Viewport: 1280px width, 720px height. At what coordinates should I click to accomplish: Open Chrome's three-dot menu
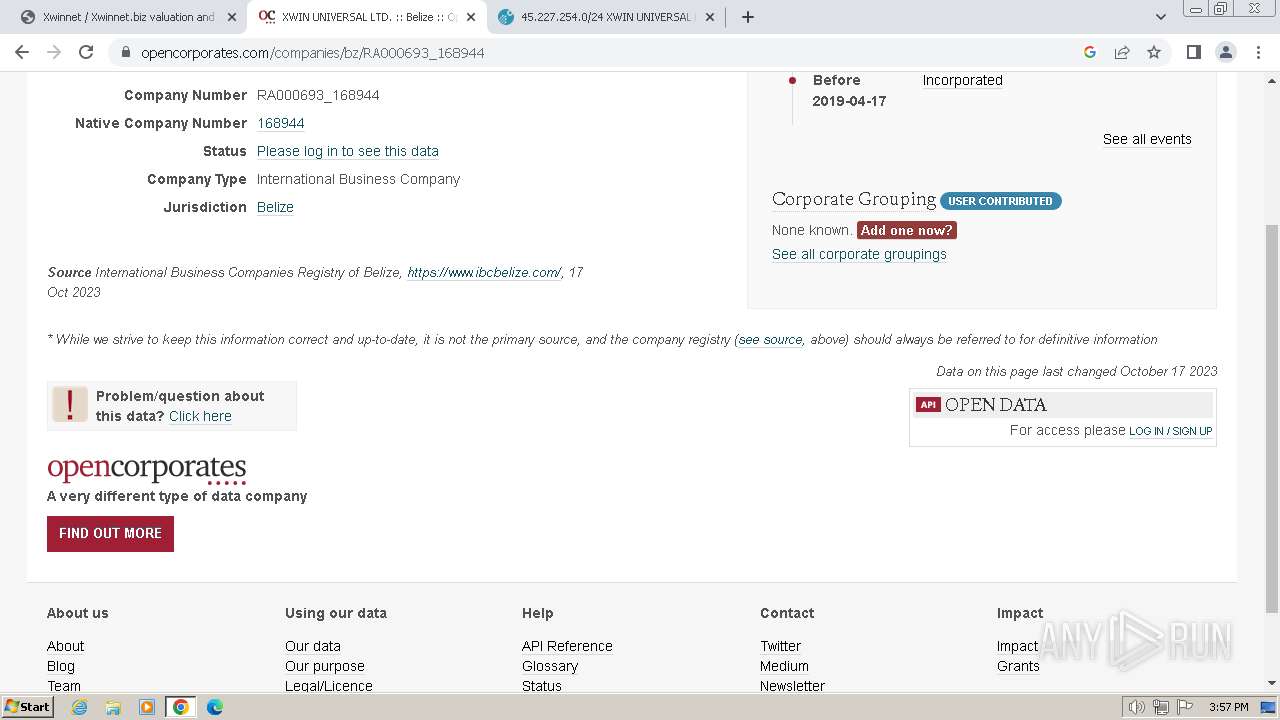point(1258,52)
